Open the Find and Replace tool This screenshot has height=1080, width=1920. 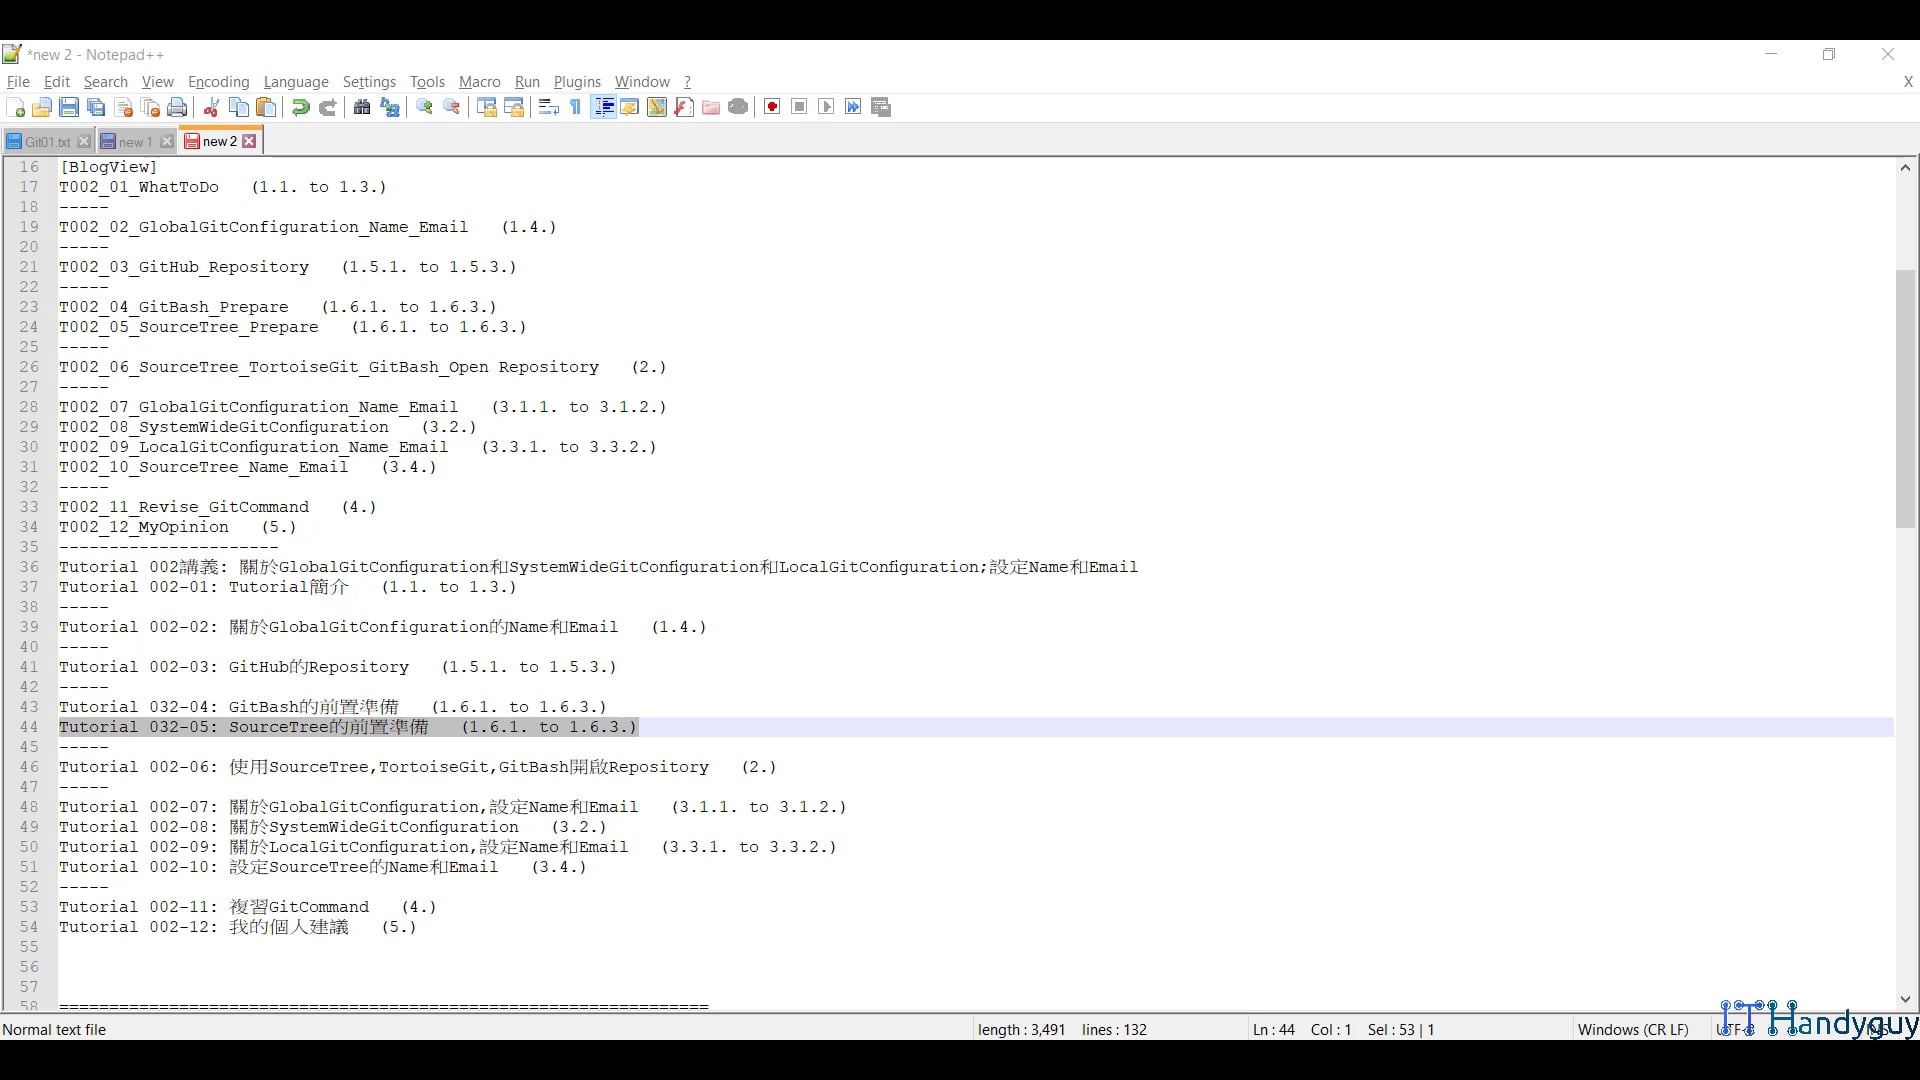click(390, 107)
